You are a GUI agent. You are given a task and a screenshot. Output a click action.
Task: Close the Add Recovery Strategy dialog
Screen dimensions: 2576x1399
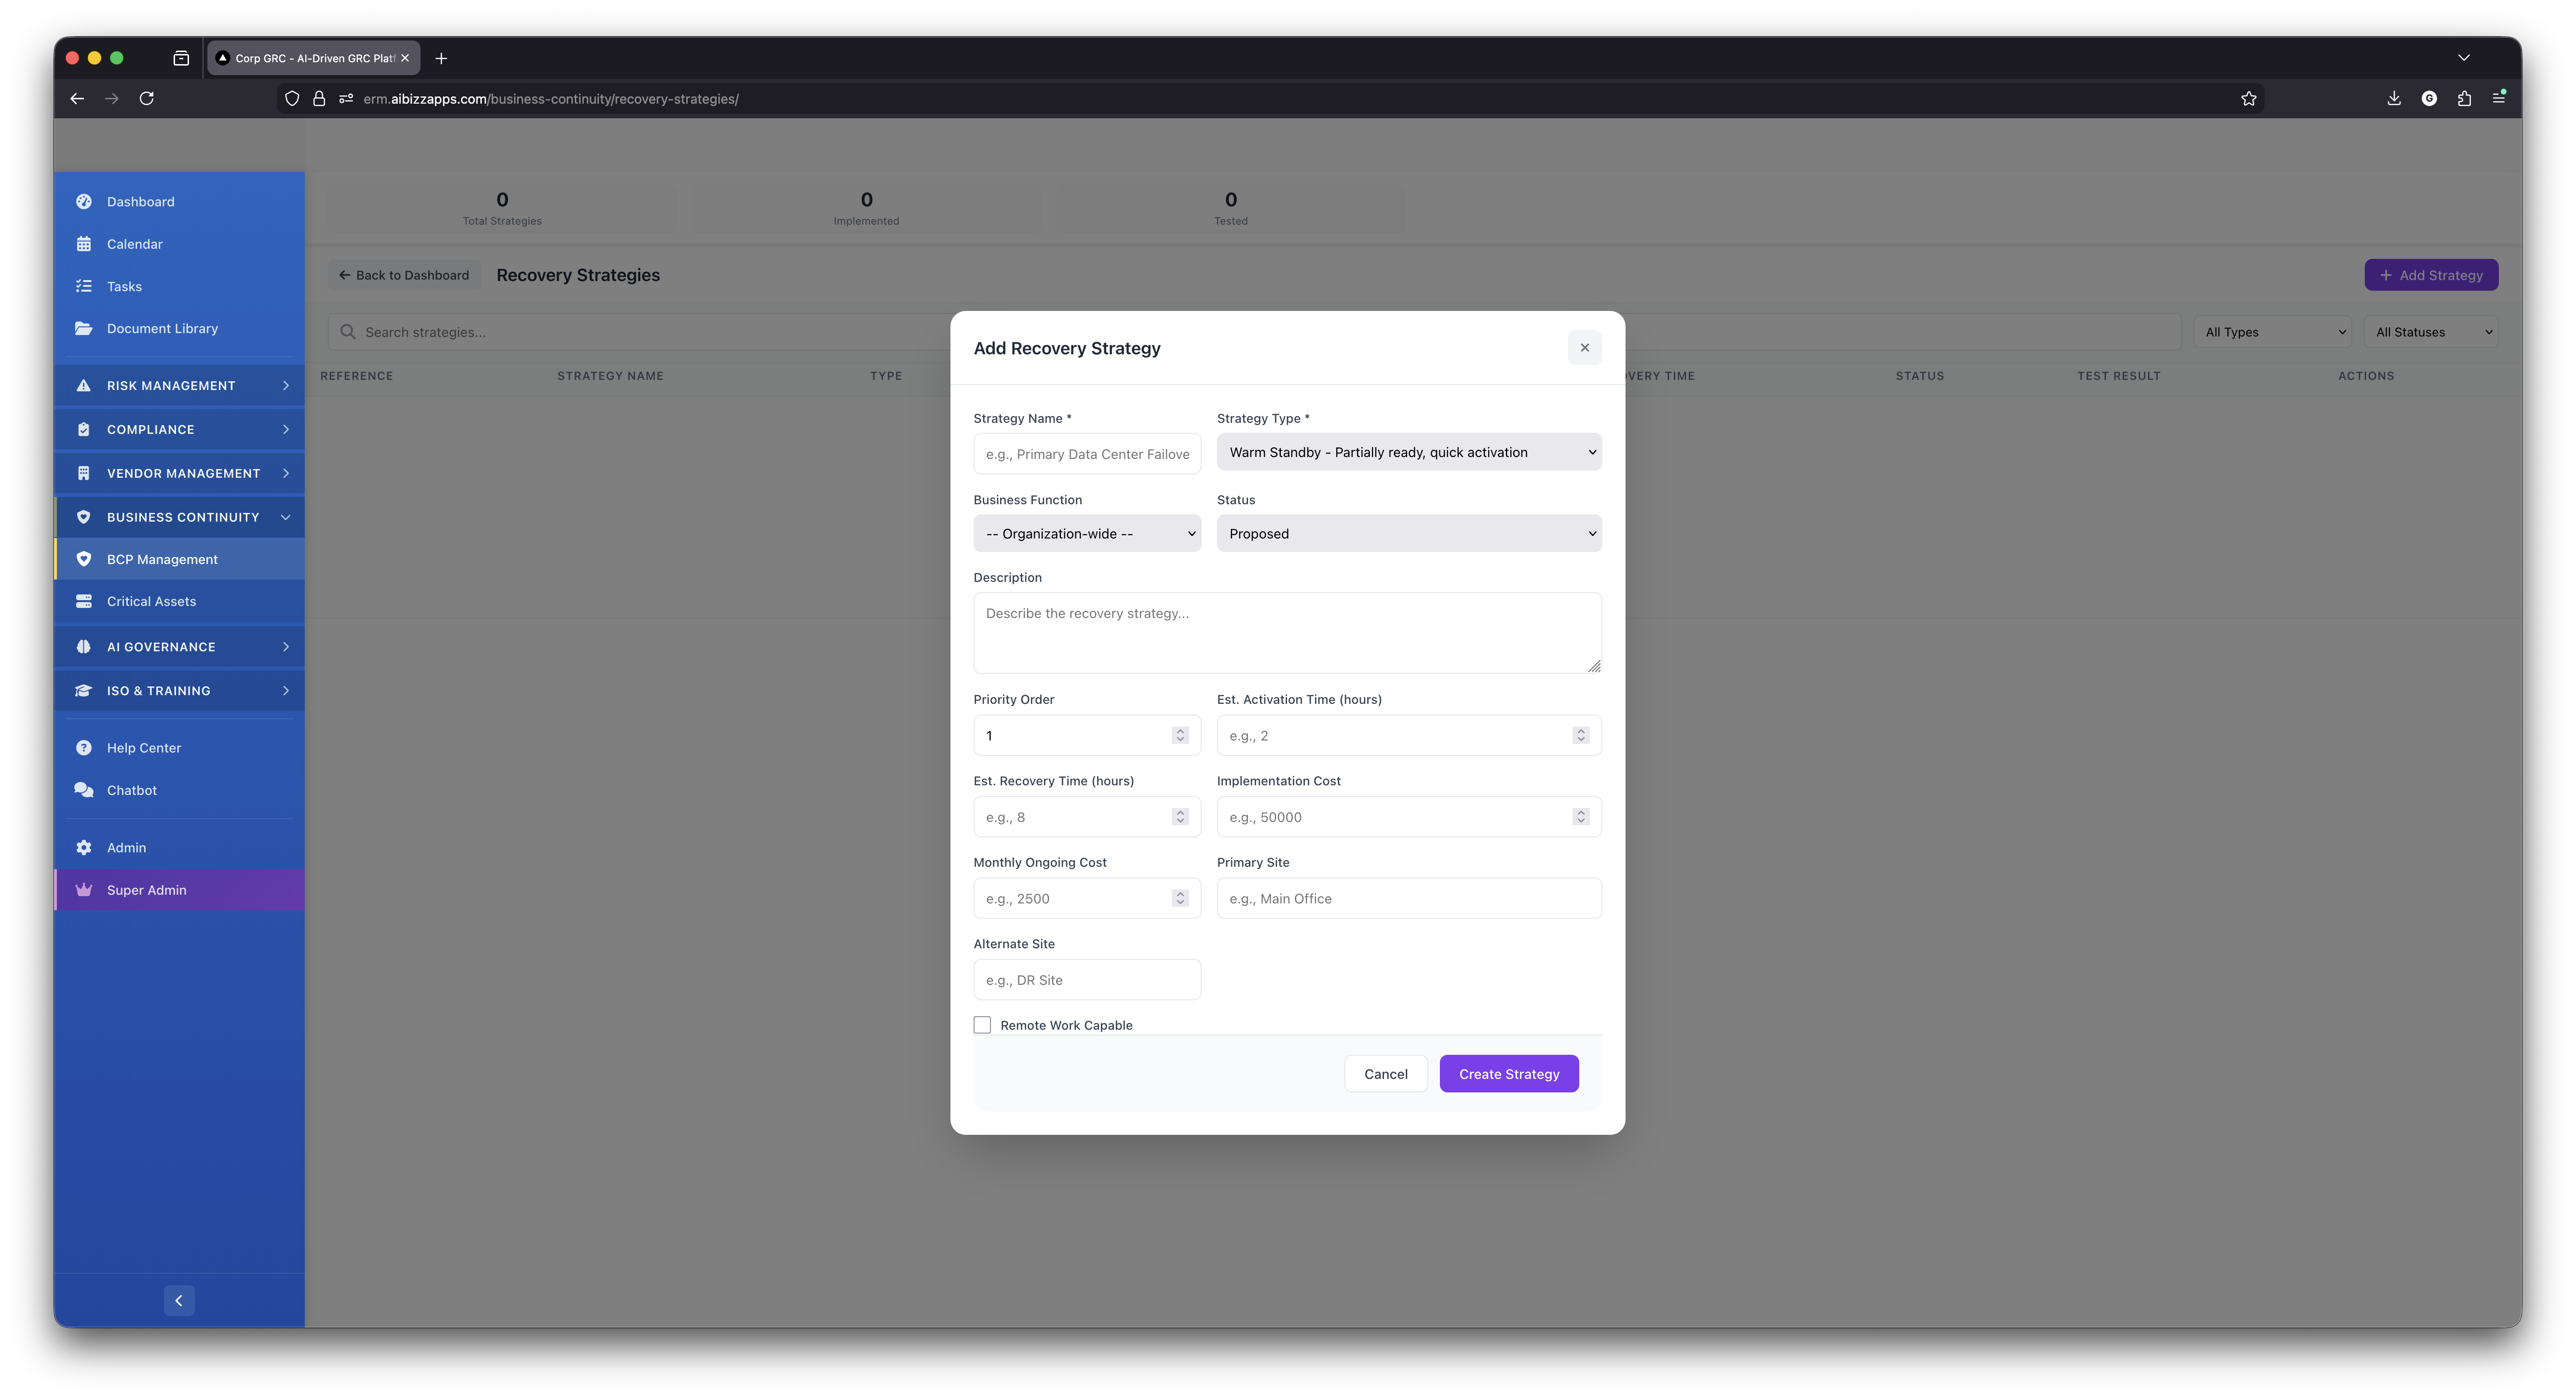click(x=1584, y=348)
